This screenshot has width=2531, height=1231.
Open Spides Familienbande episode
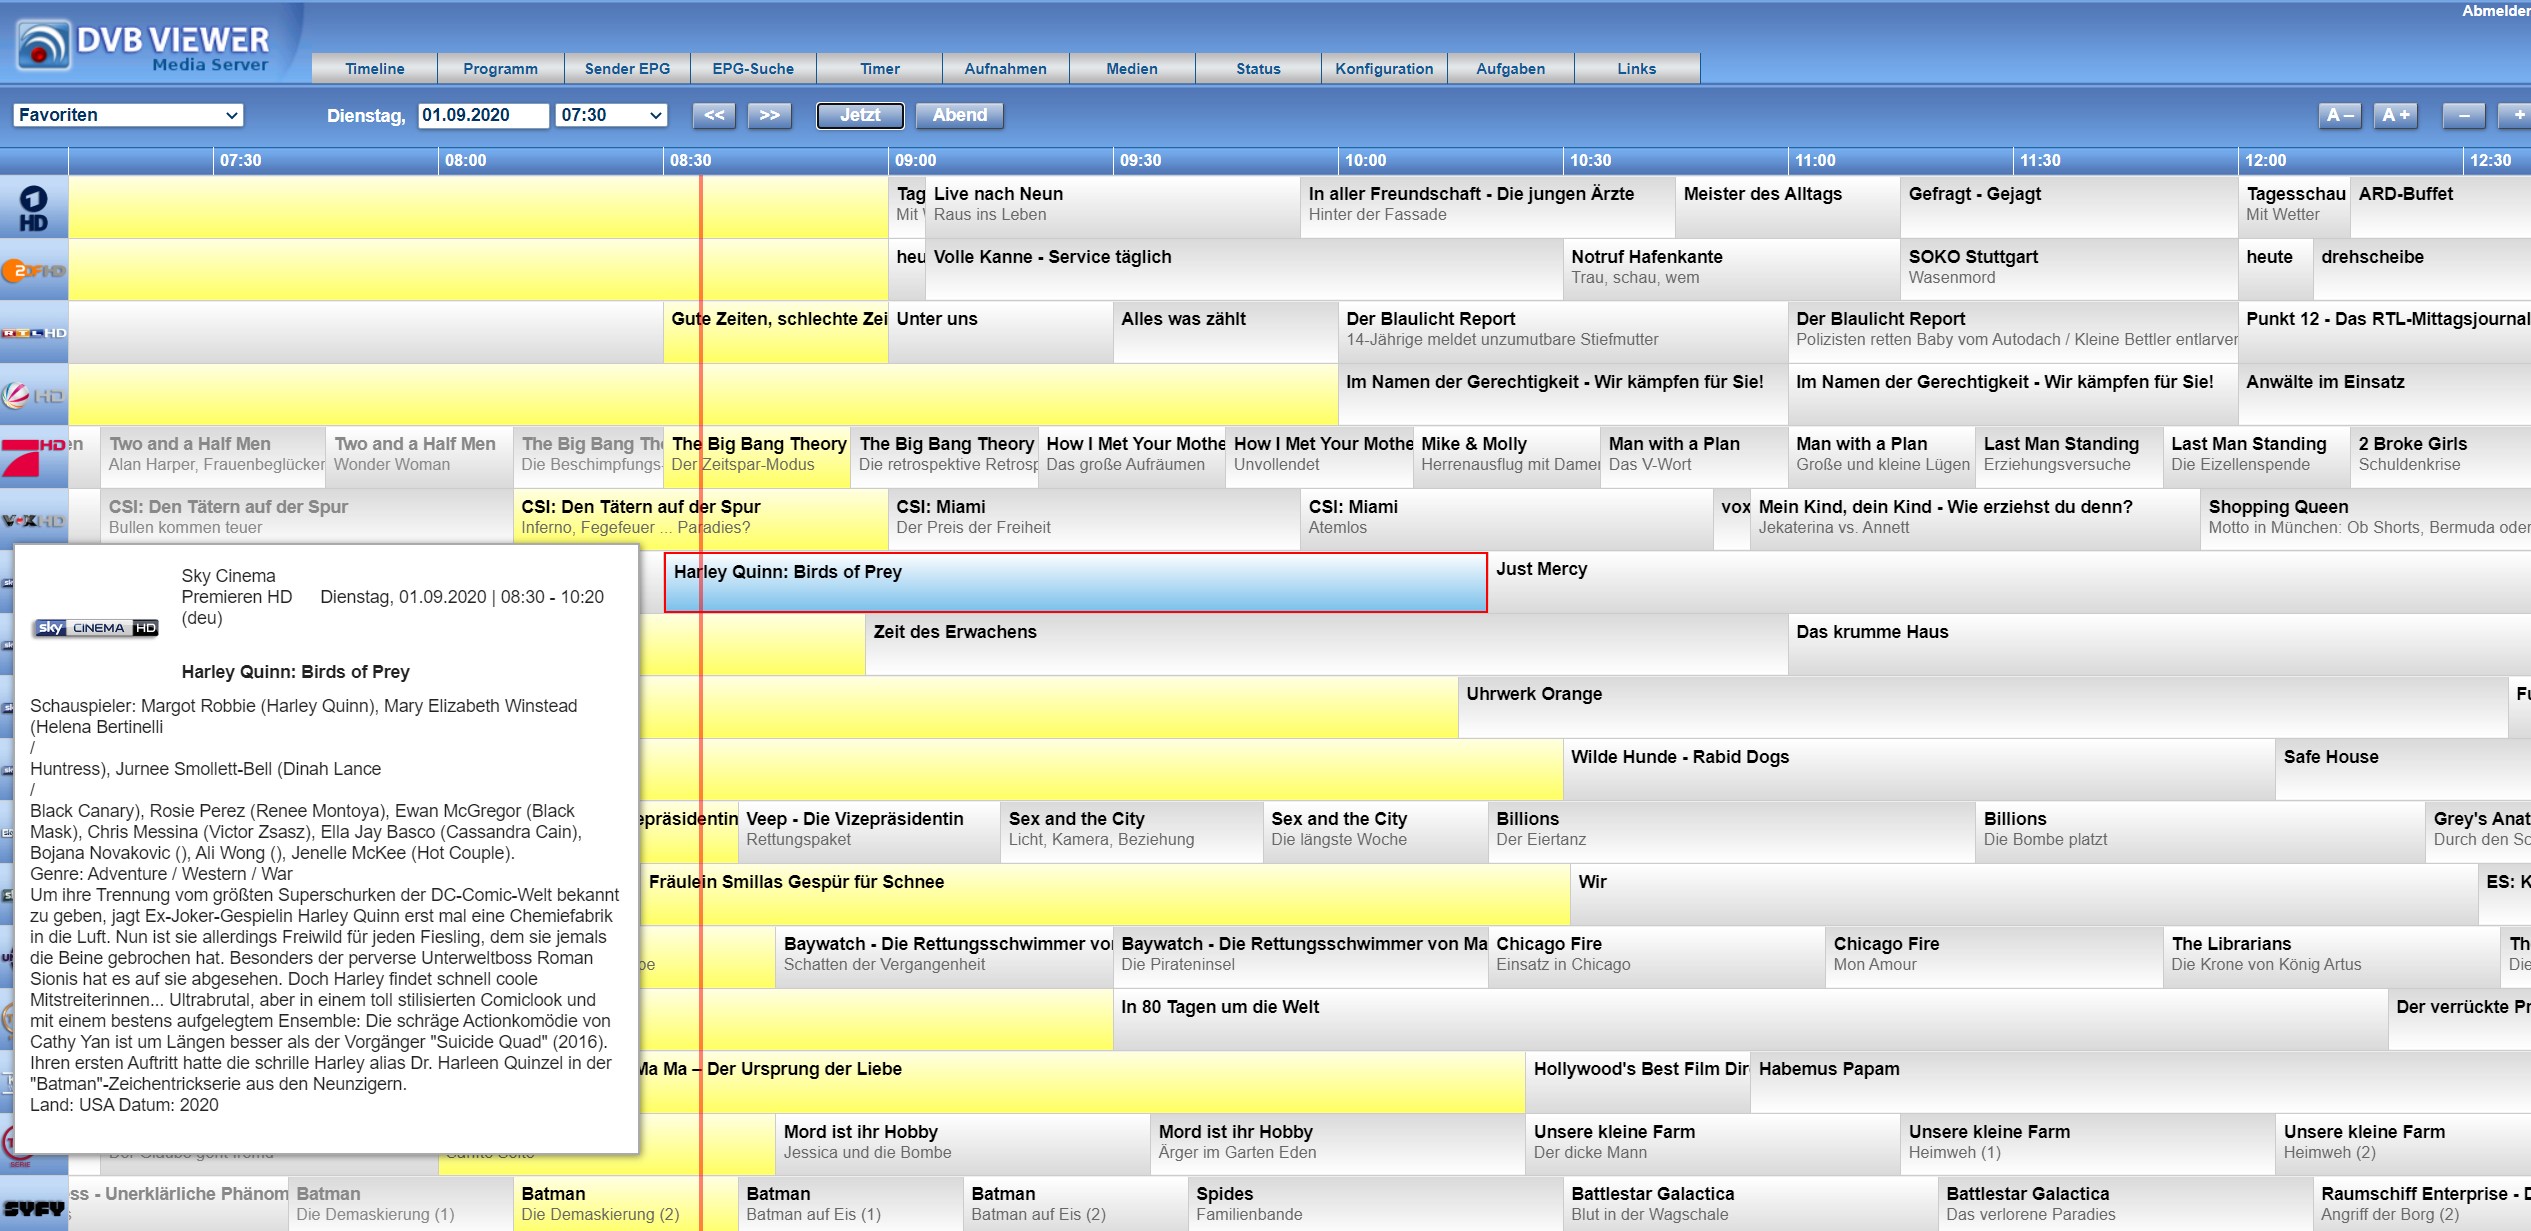1375,1204
